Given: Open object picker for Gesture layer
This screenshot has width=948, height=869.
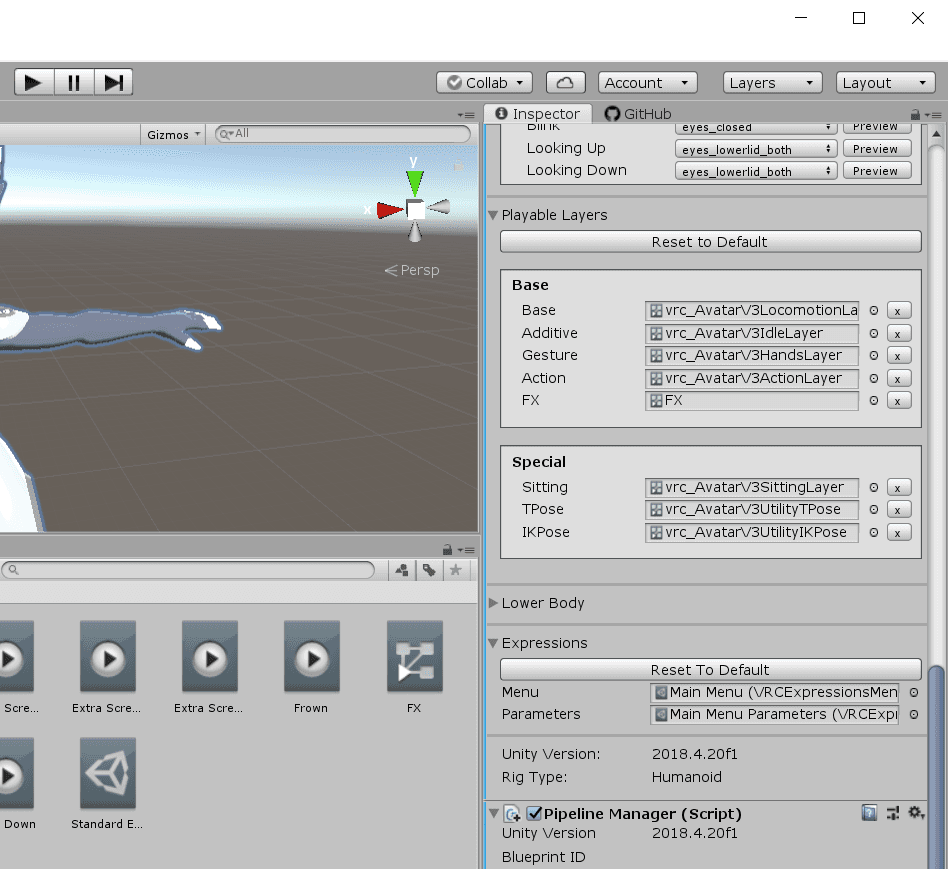Looking at the screenshot, I should coord(874,356).
